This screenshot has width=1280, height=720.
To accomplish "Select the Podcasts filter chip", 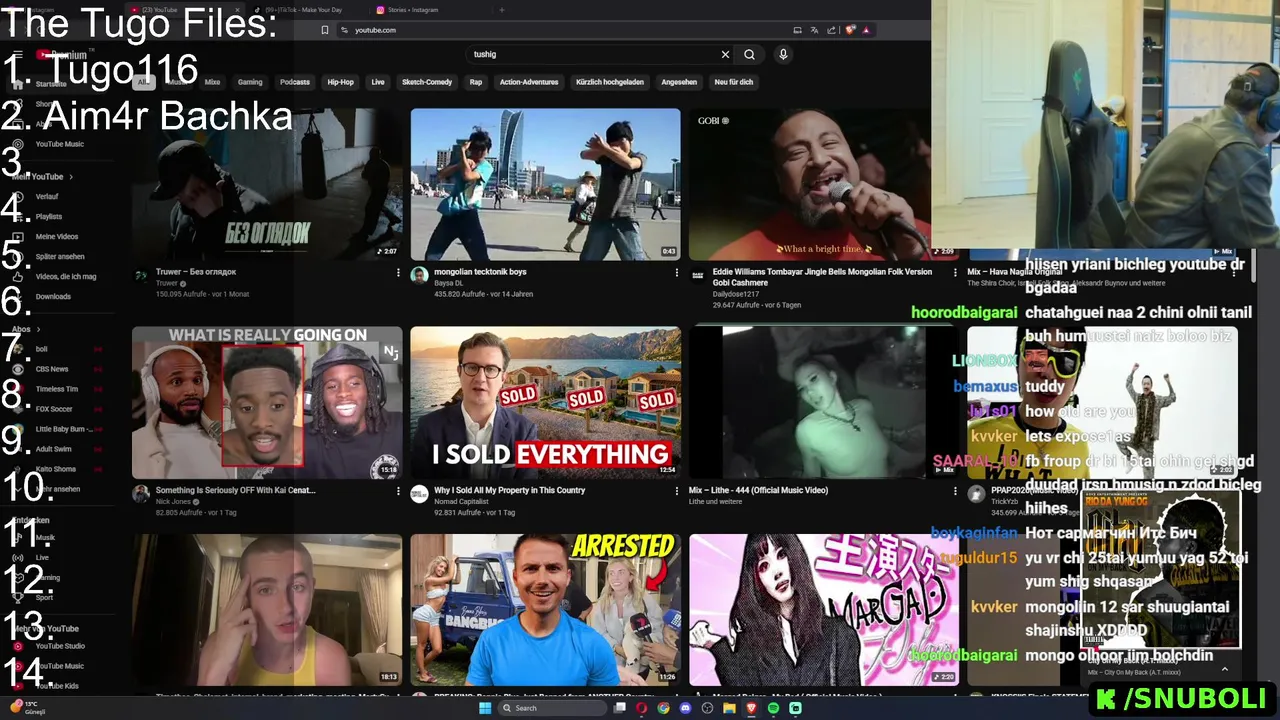I will click(x=295, y=82).
